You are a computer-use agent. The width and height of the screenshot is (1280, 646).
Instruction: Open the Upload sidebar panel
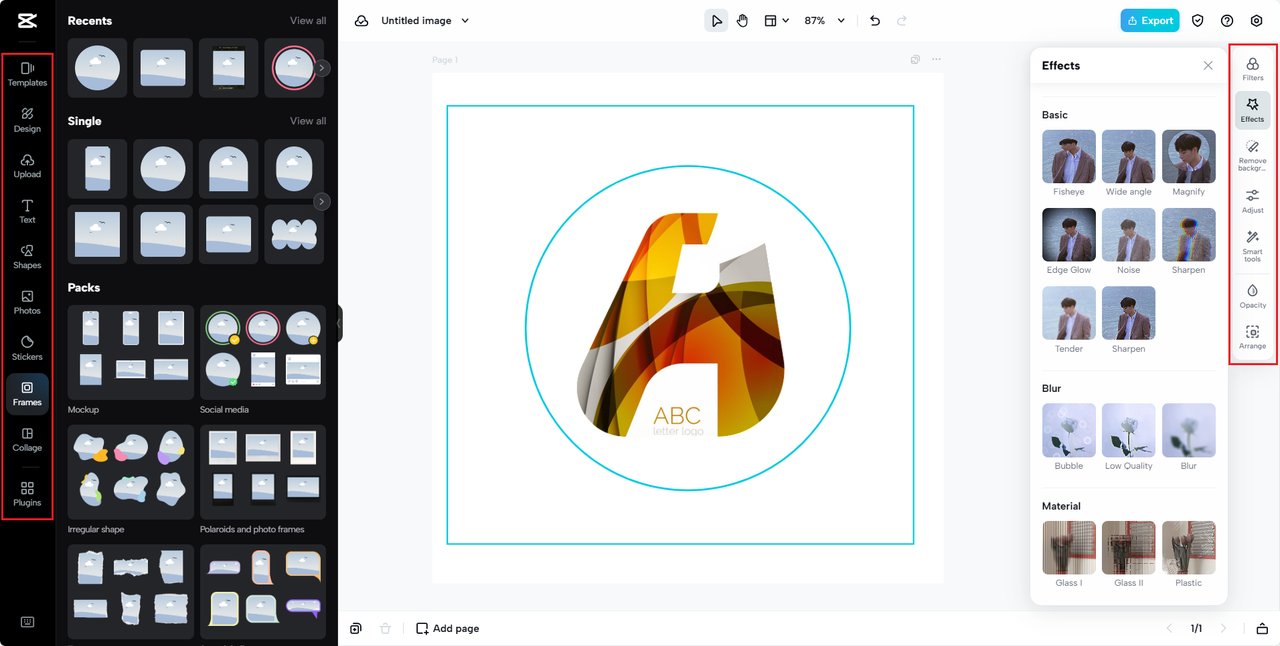pos(27,166)
